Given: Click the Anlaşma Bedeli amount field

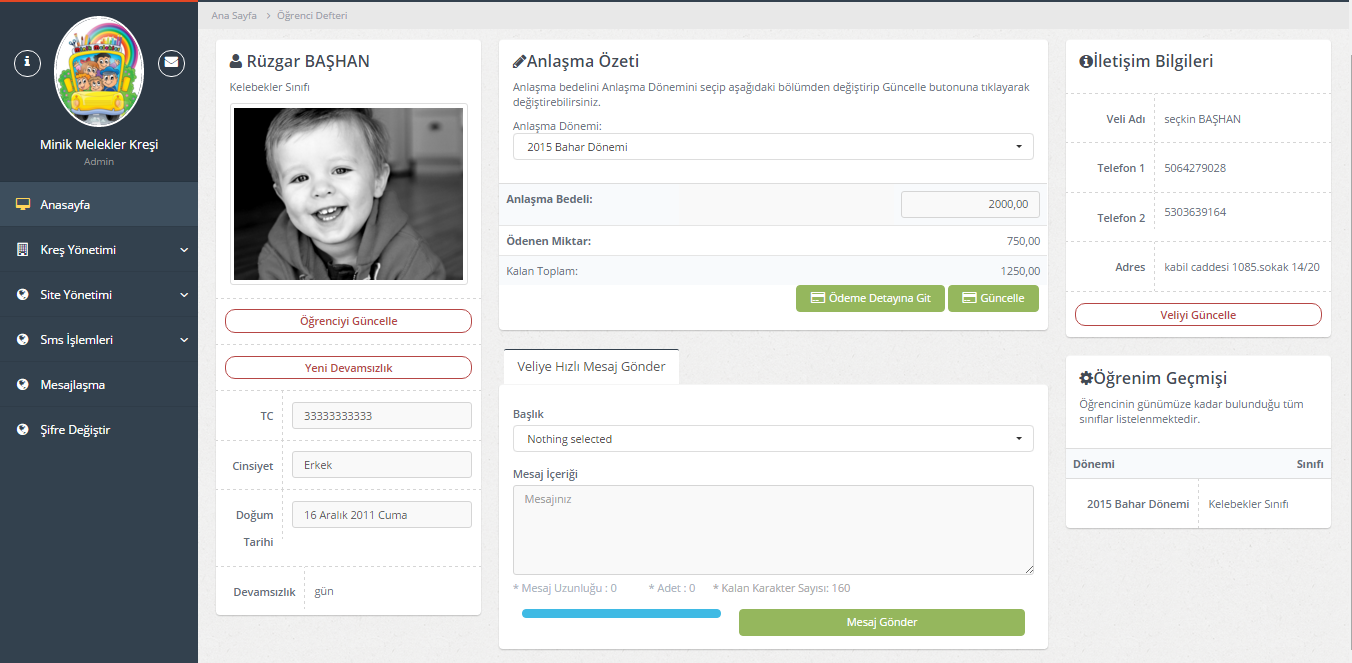Looking at the screenshot, I should (x=969, y=205).
